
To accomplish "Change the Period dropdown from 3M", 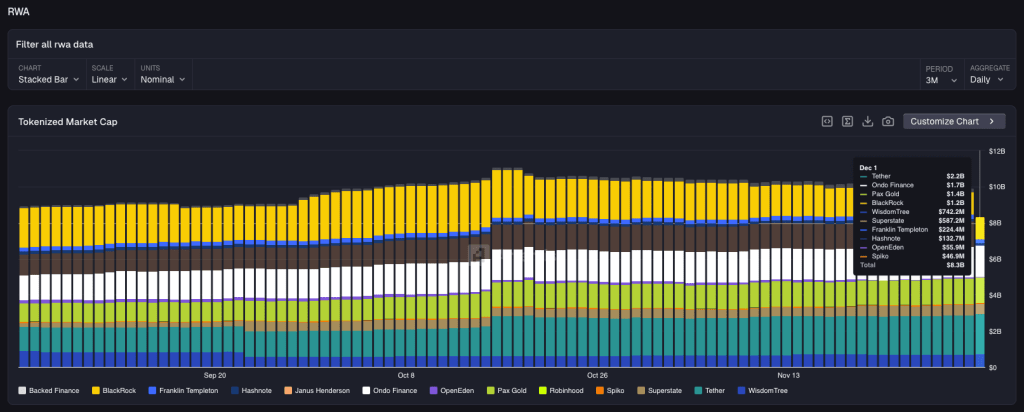I will [940, 79].
